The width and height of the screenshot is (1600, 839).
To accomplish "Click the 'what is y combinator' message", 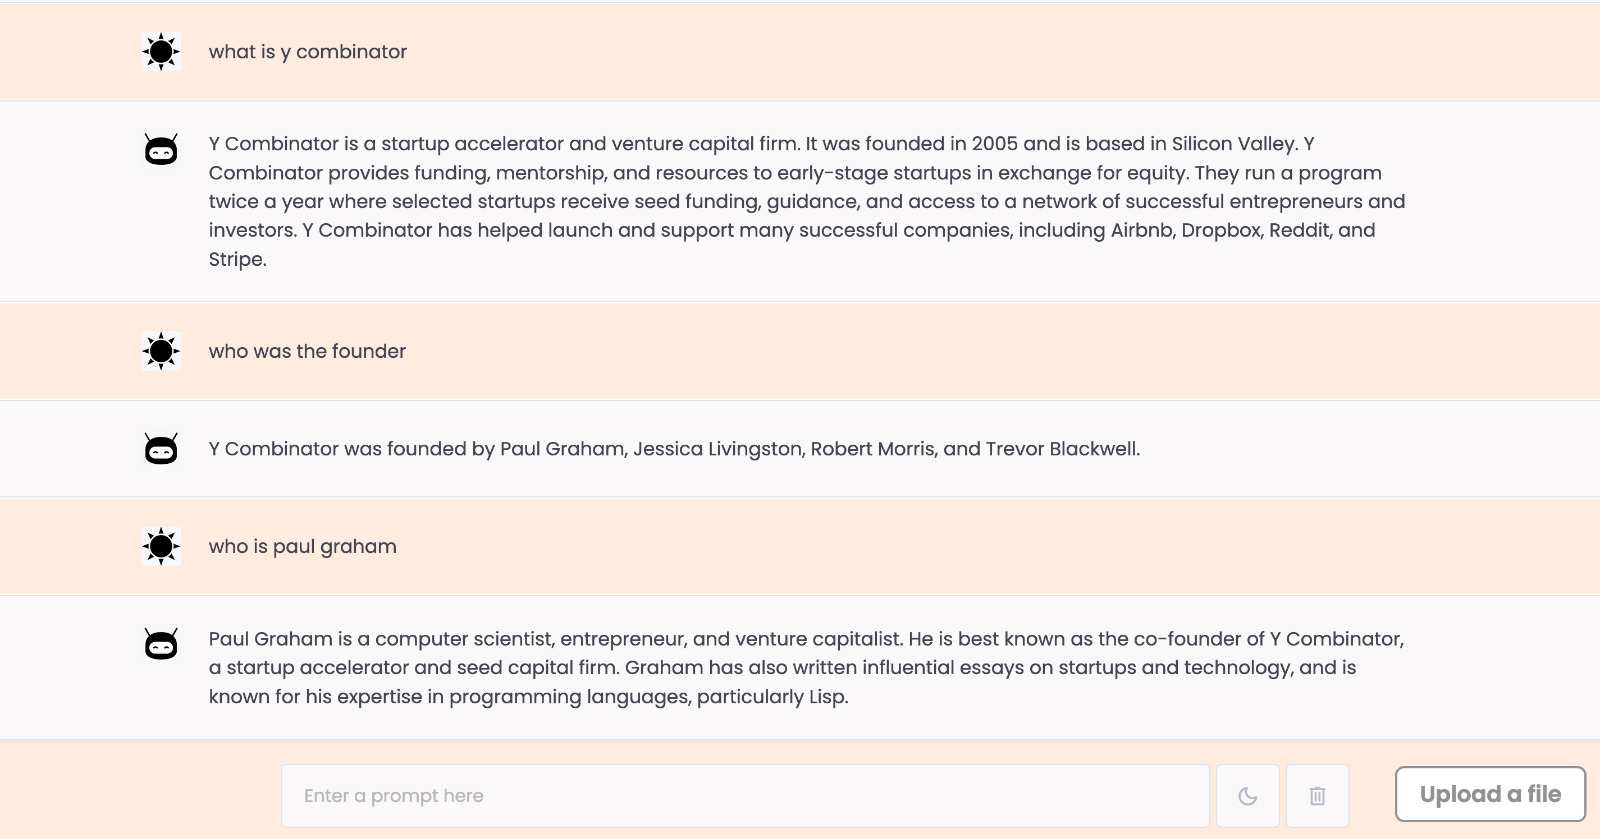I will 308,52.
